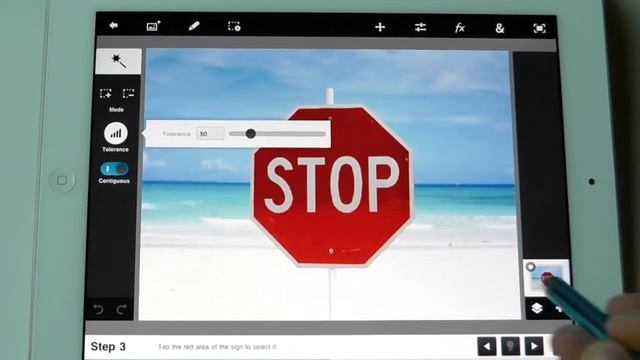
Task: Click the 'Step 3' label
Action: click(x=108, y=347)
